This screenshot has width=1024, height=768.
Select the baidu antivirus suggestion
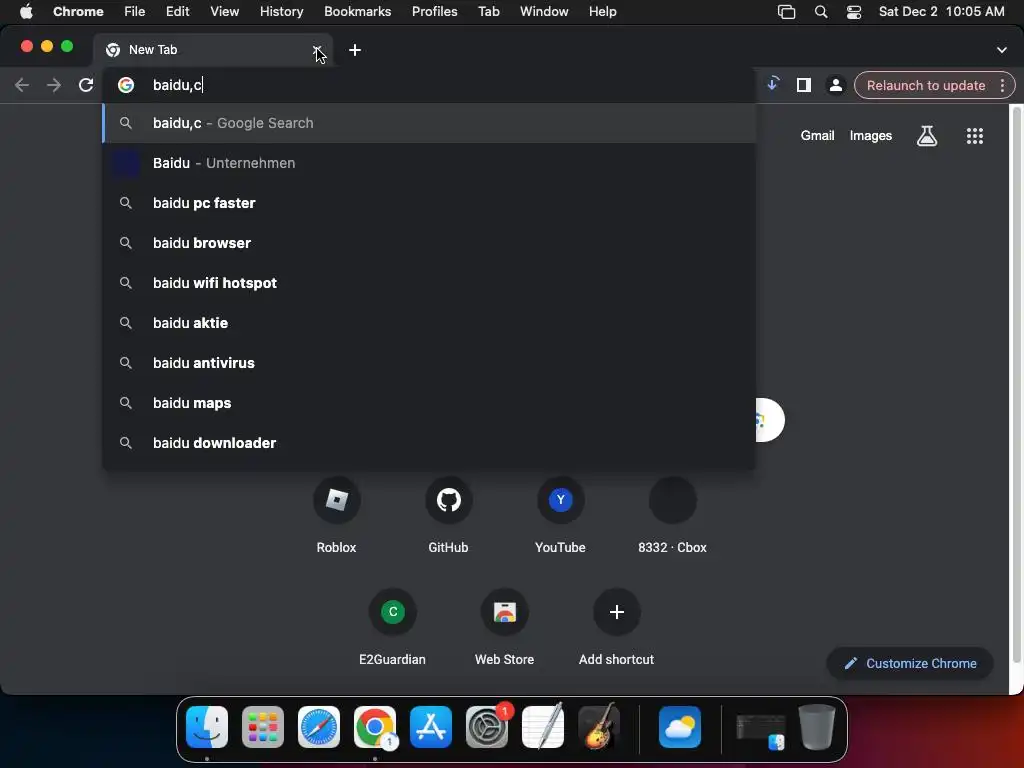click(429, 363)
